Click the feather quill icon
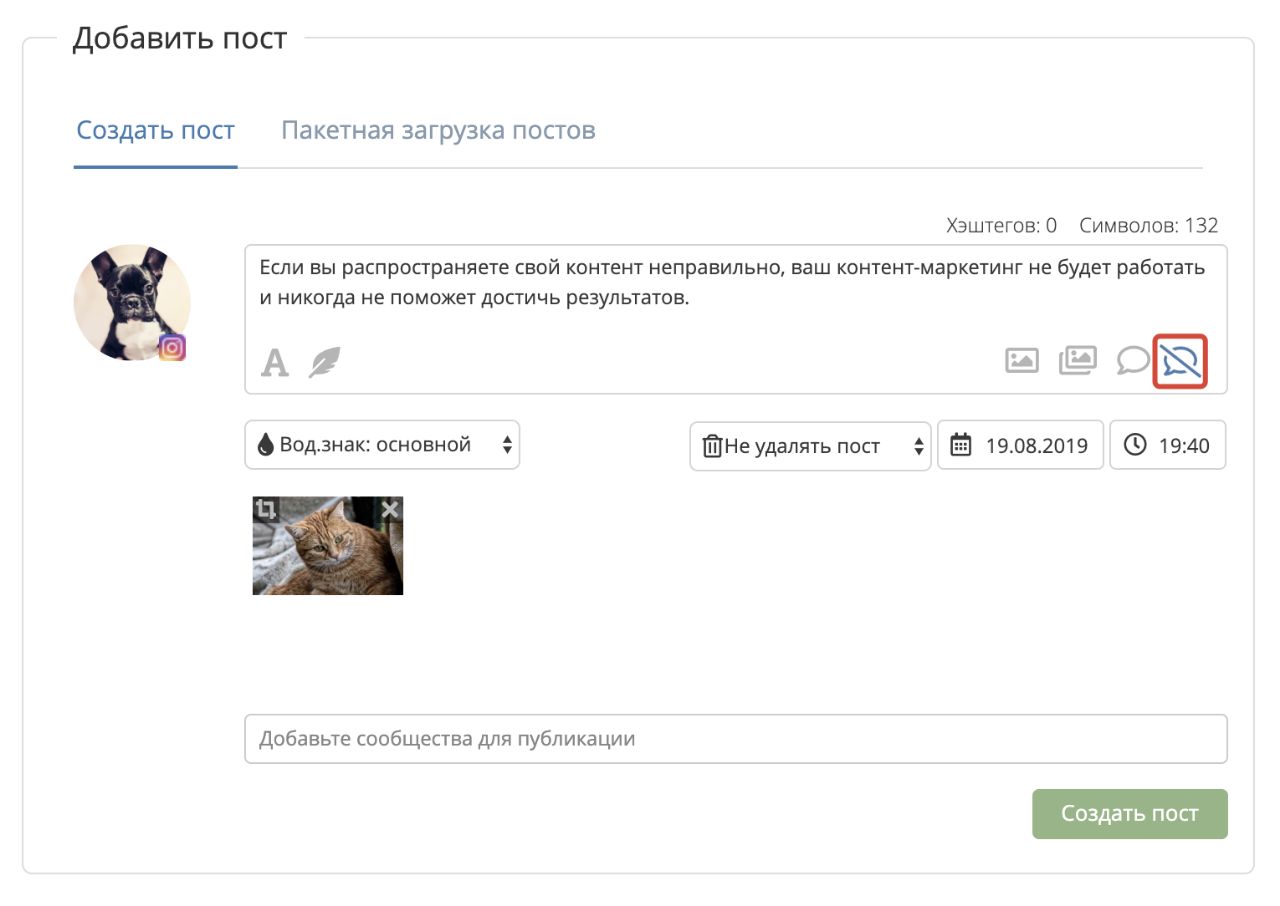1280x906 pixels. pyautogui.click(x=324, y=362)
